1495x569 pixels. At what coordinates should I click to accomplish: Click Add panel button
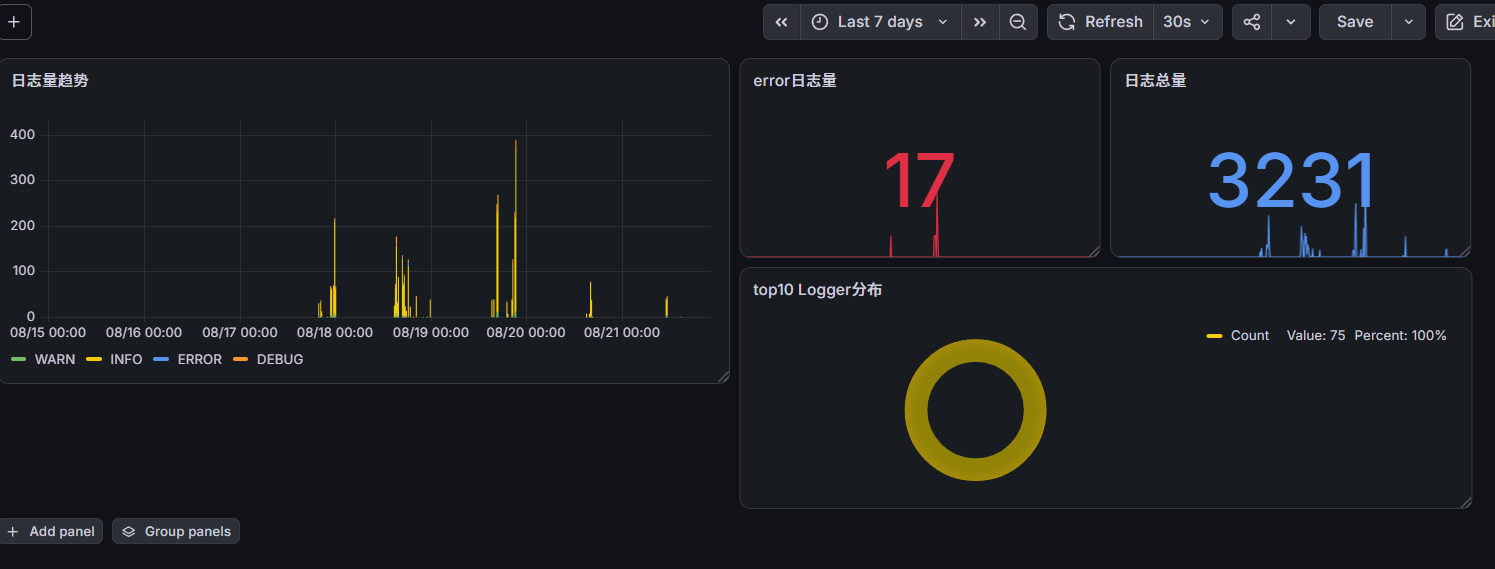click(x=51, y=531)
